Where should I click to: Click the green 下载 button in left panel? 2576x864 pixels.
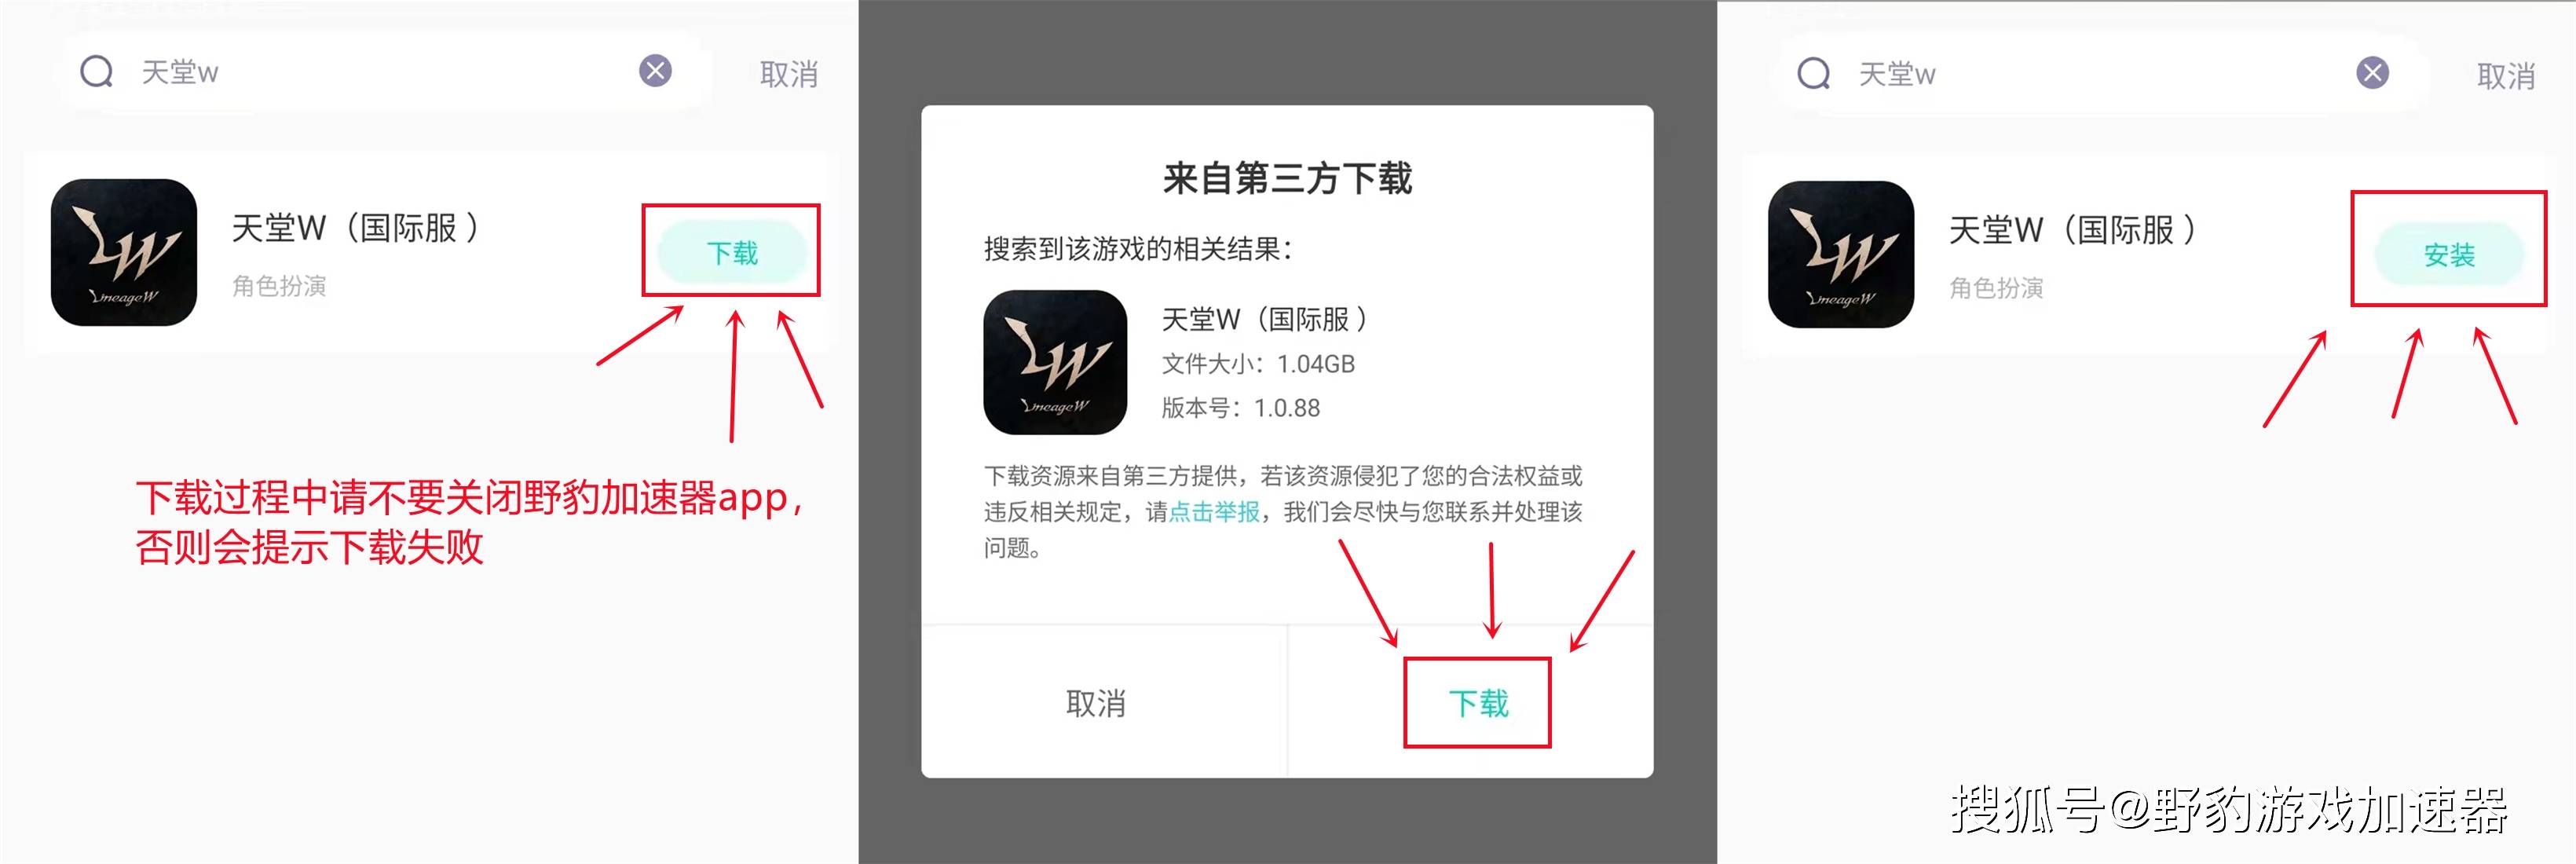click(x=732, y=253)
